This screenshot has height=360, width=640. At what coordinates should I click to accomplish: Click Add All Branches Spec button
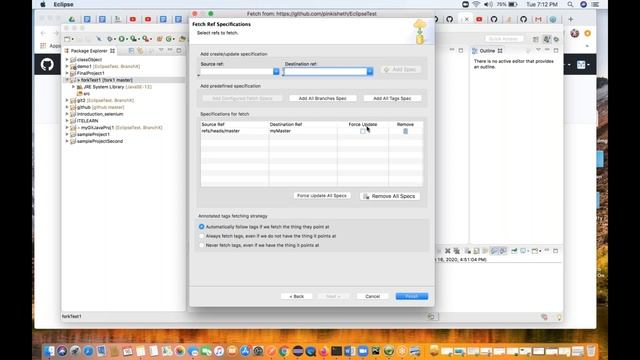pos(322,98)
